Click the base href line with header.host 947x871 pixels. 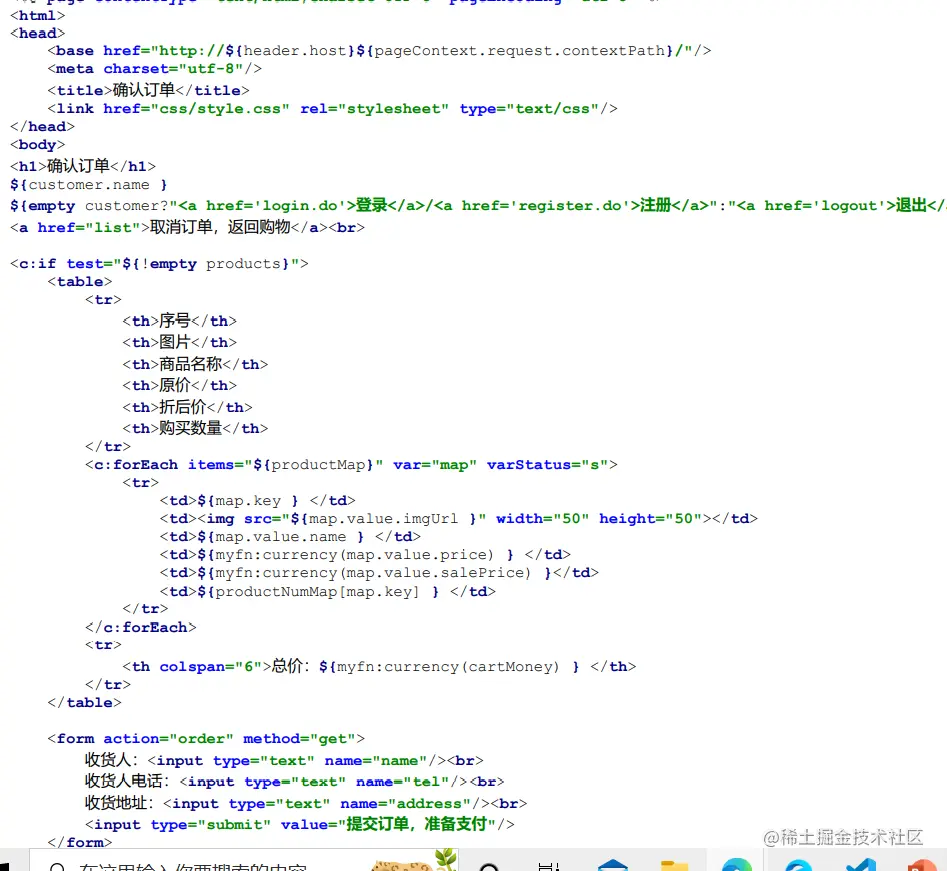coord(379,51)
